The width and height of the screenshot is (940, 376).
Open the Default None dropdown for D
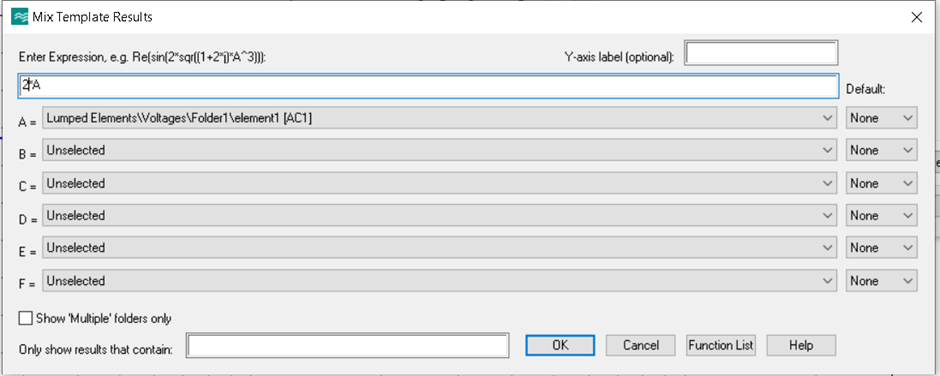tap(881, 216)
